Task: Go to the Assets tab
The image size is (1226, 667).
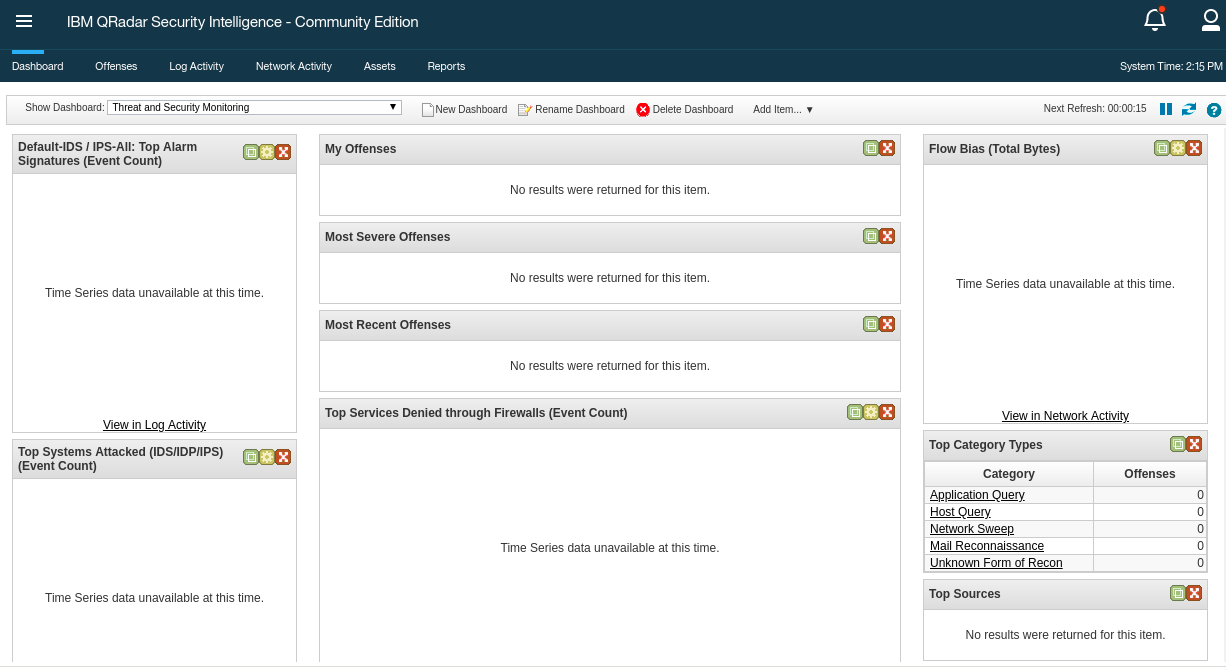Action: [x=380, y=66]
